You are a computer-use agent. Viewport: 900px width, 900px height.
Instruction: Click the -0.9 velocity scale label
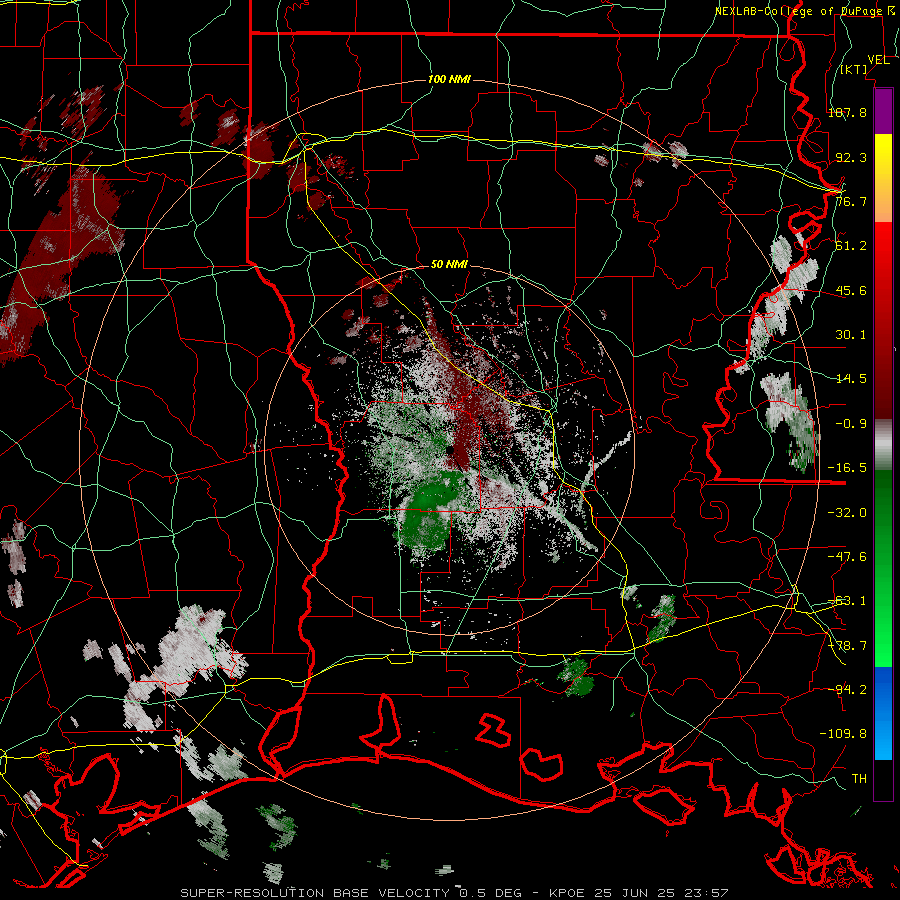pos(851,424)
